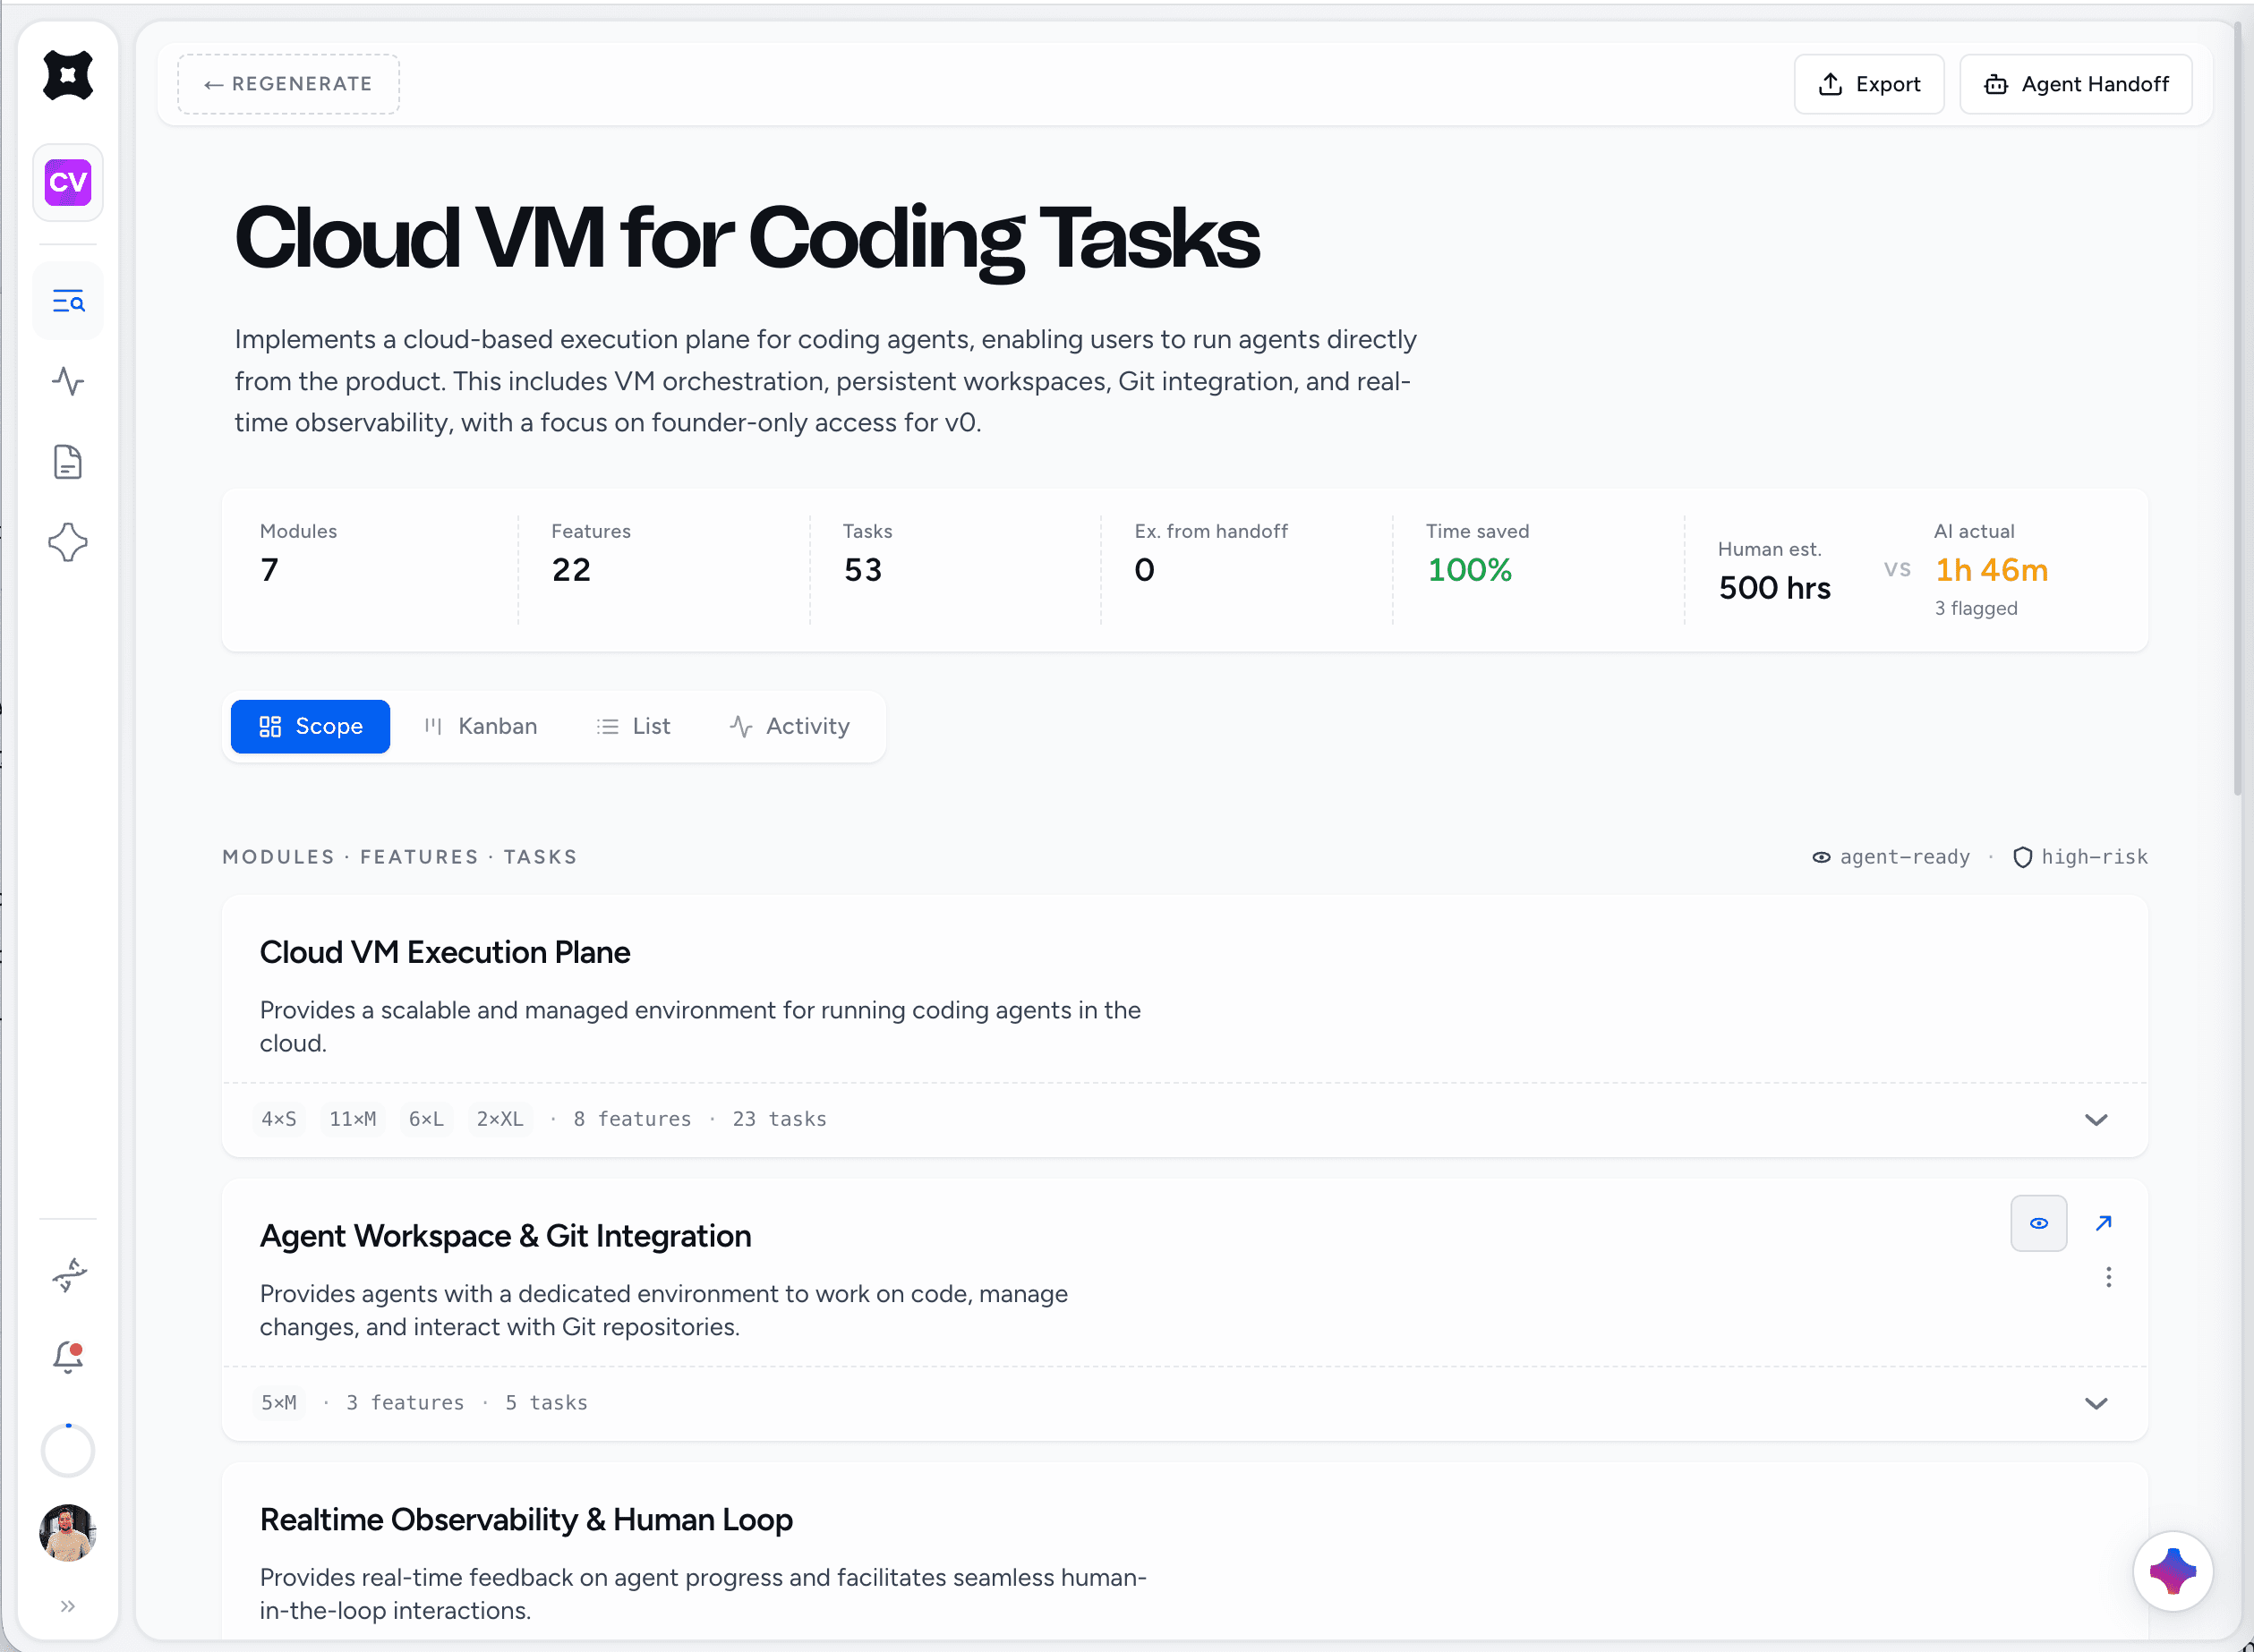Click the 100% time saved value
The width and height of the screenshot is (2254, 1652).
1468,570
